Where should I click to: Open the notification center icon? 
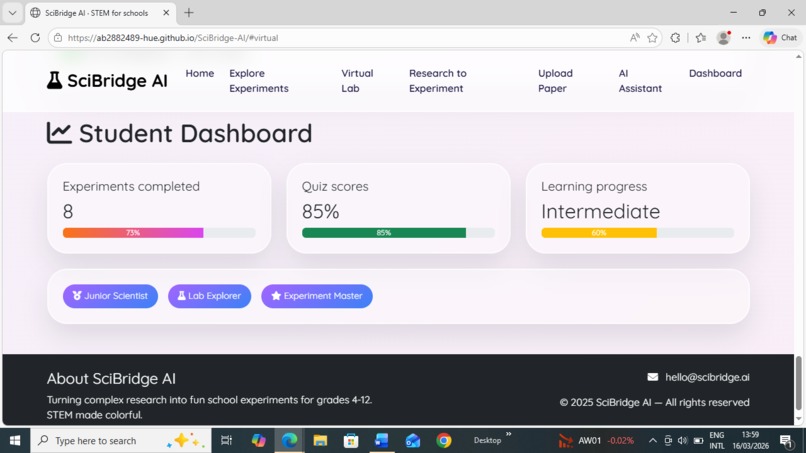785,441
